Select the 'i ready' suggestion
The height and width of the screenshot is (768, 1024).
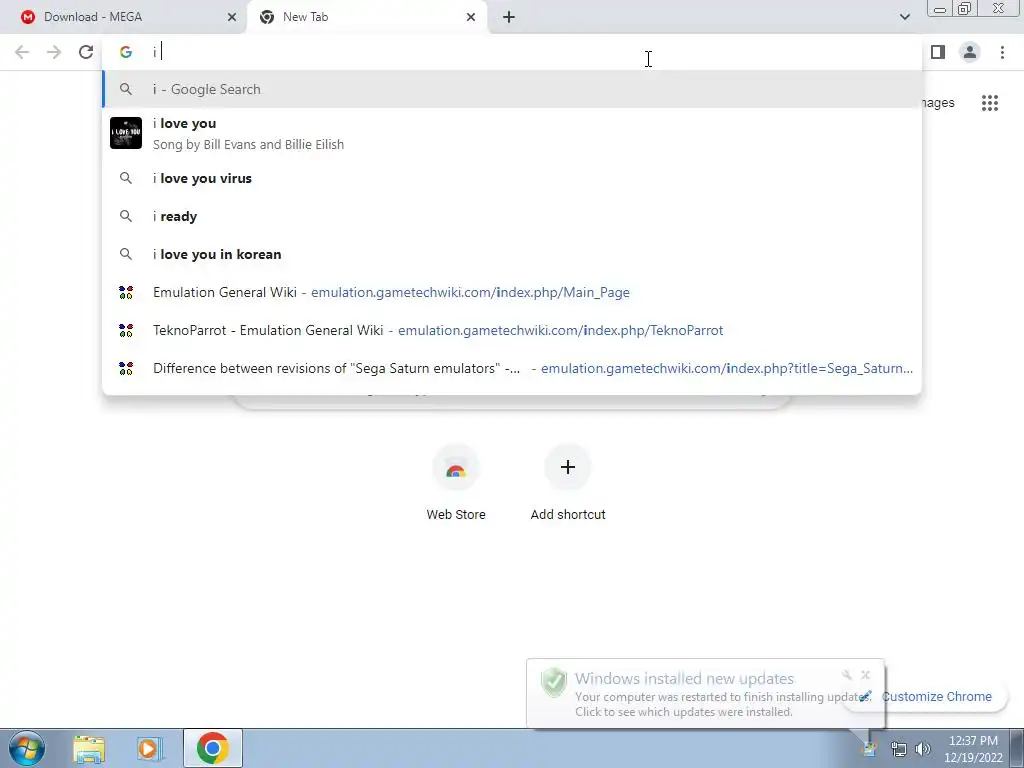[512, 216]
